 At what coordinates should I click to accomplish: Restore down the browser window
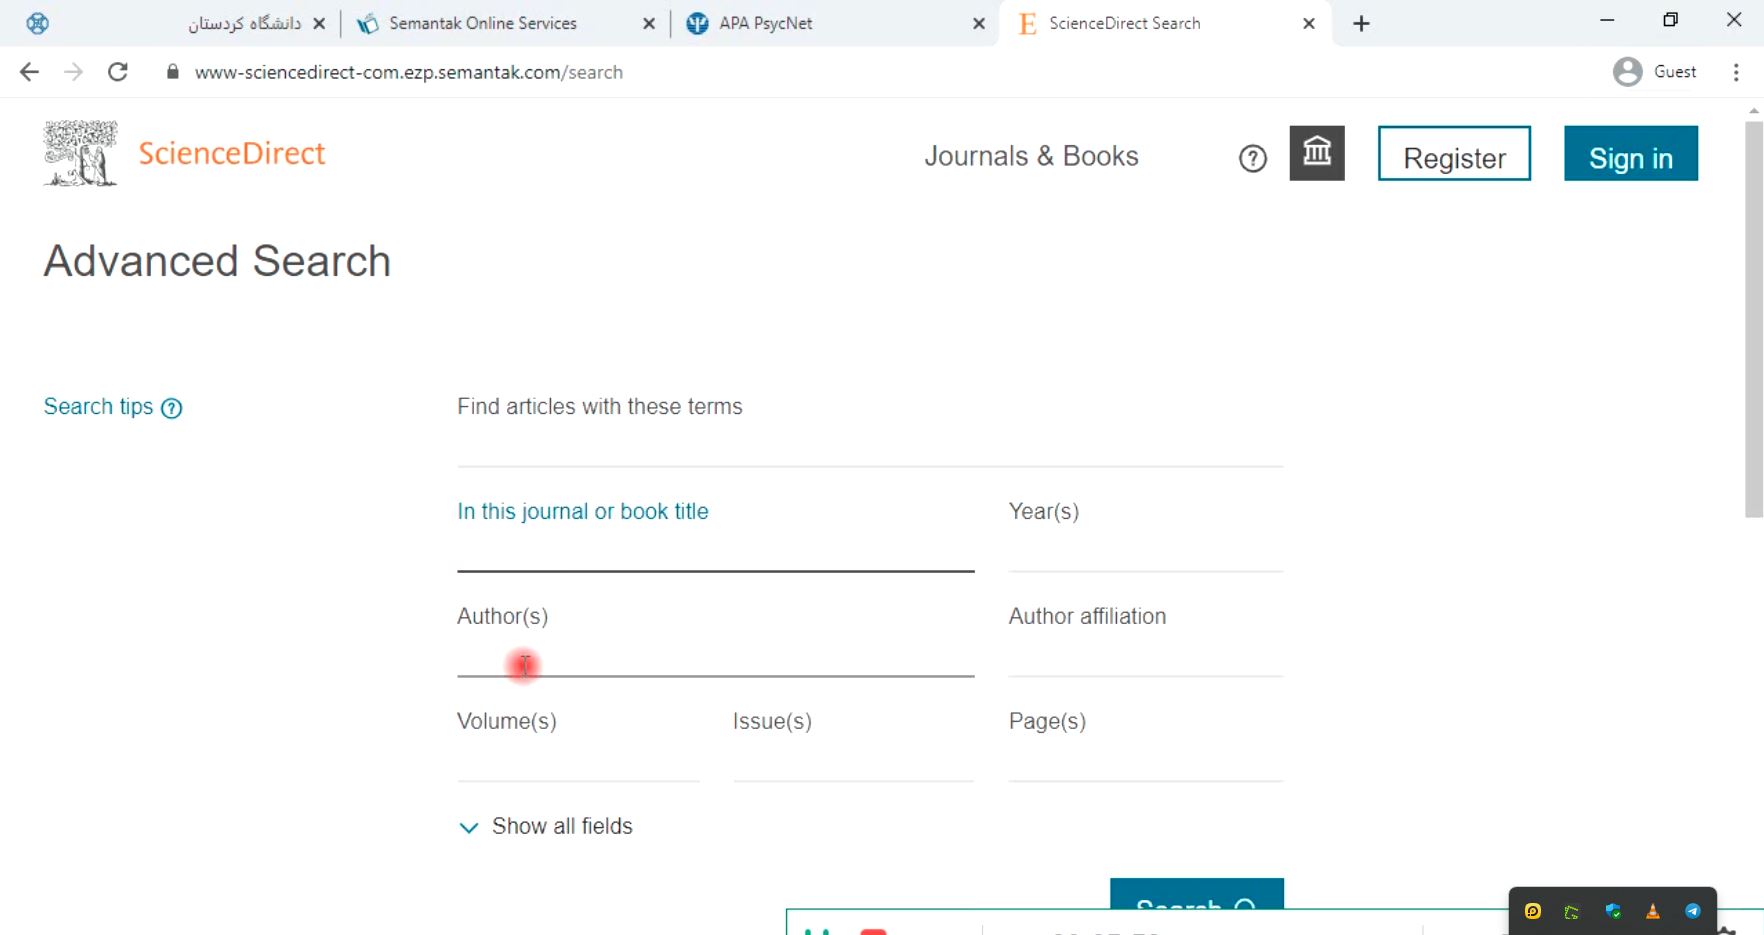pos(1670,20)
